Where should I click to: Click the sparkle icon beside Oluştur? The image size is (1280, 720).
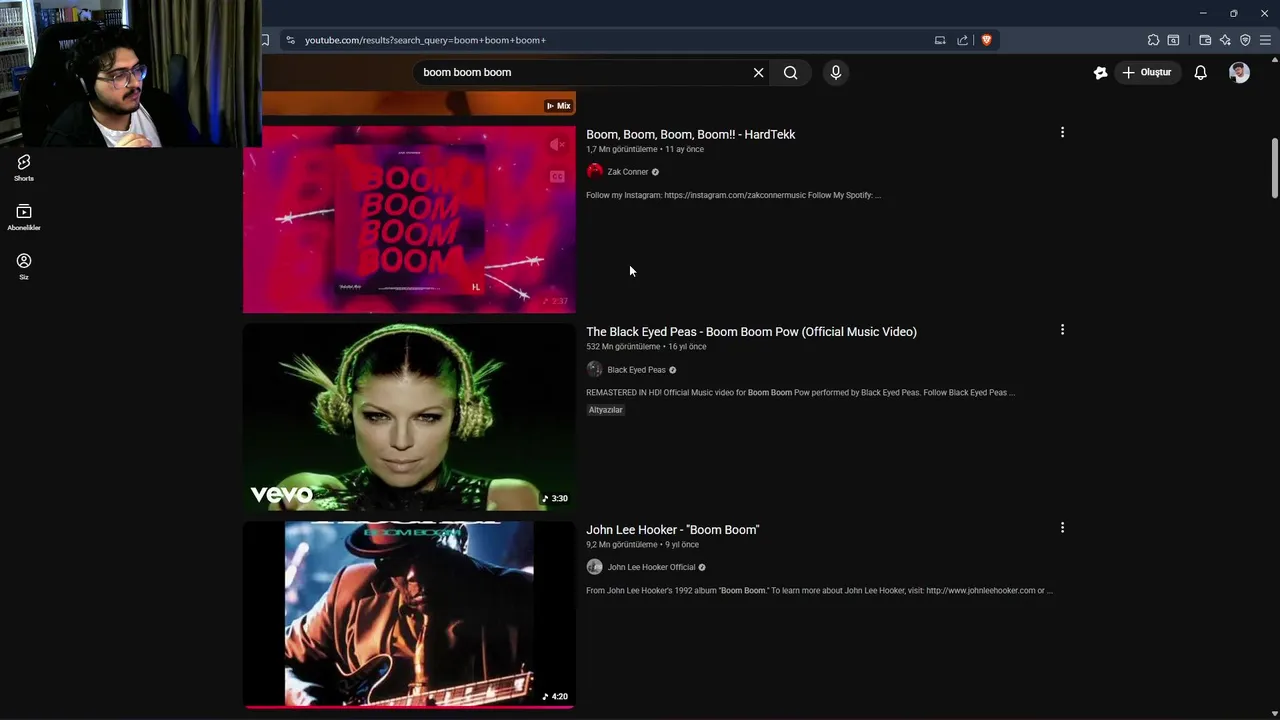tap(1100, 72)
